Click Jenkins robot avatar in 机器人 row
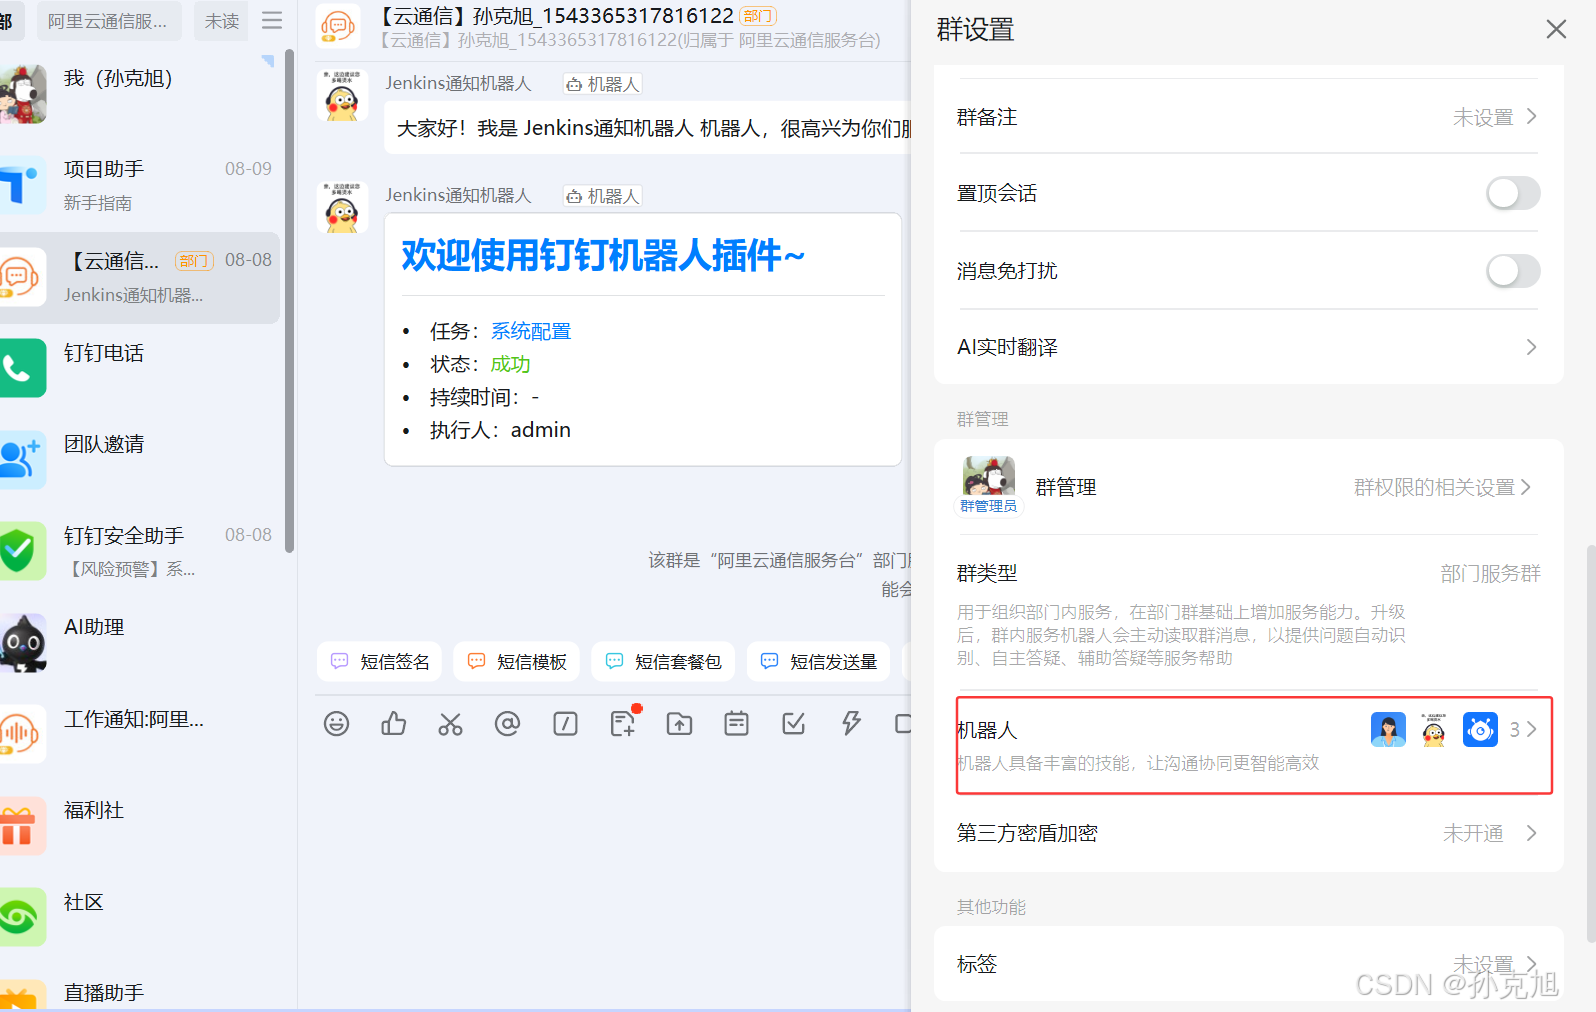 pos(1434,730)
